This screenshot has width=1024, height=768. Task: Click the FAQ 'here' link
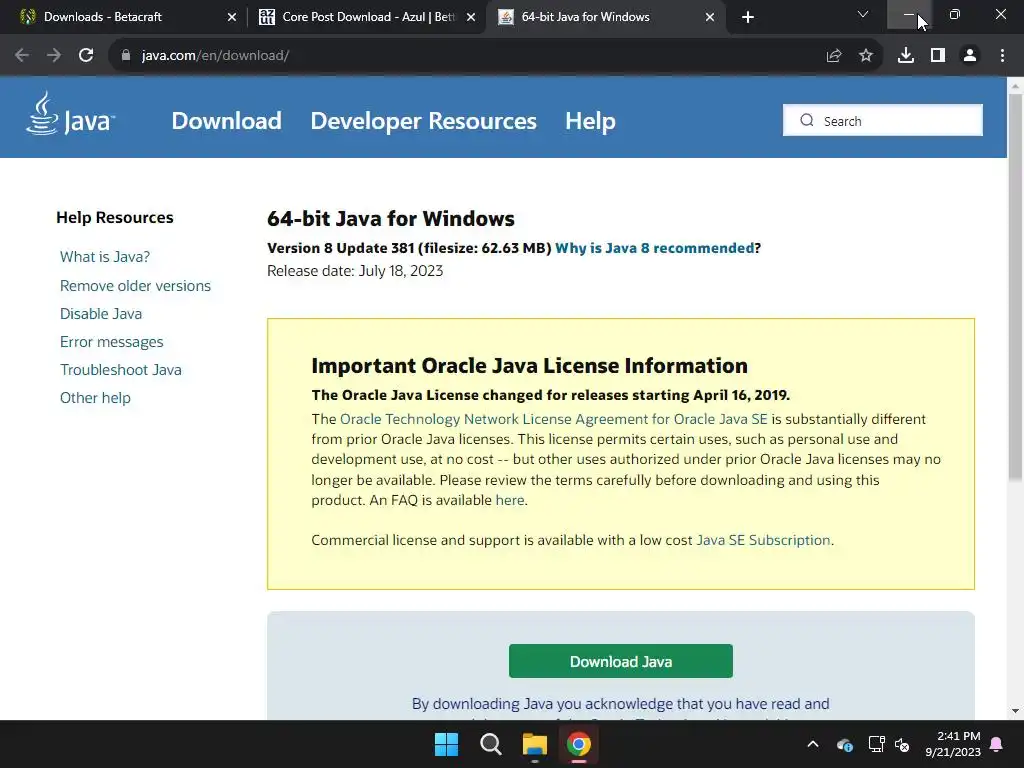(509, 500)
